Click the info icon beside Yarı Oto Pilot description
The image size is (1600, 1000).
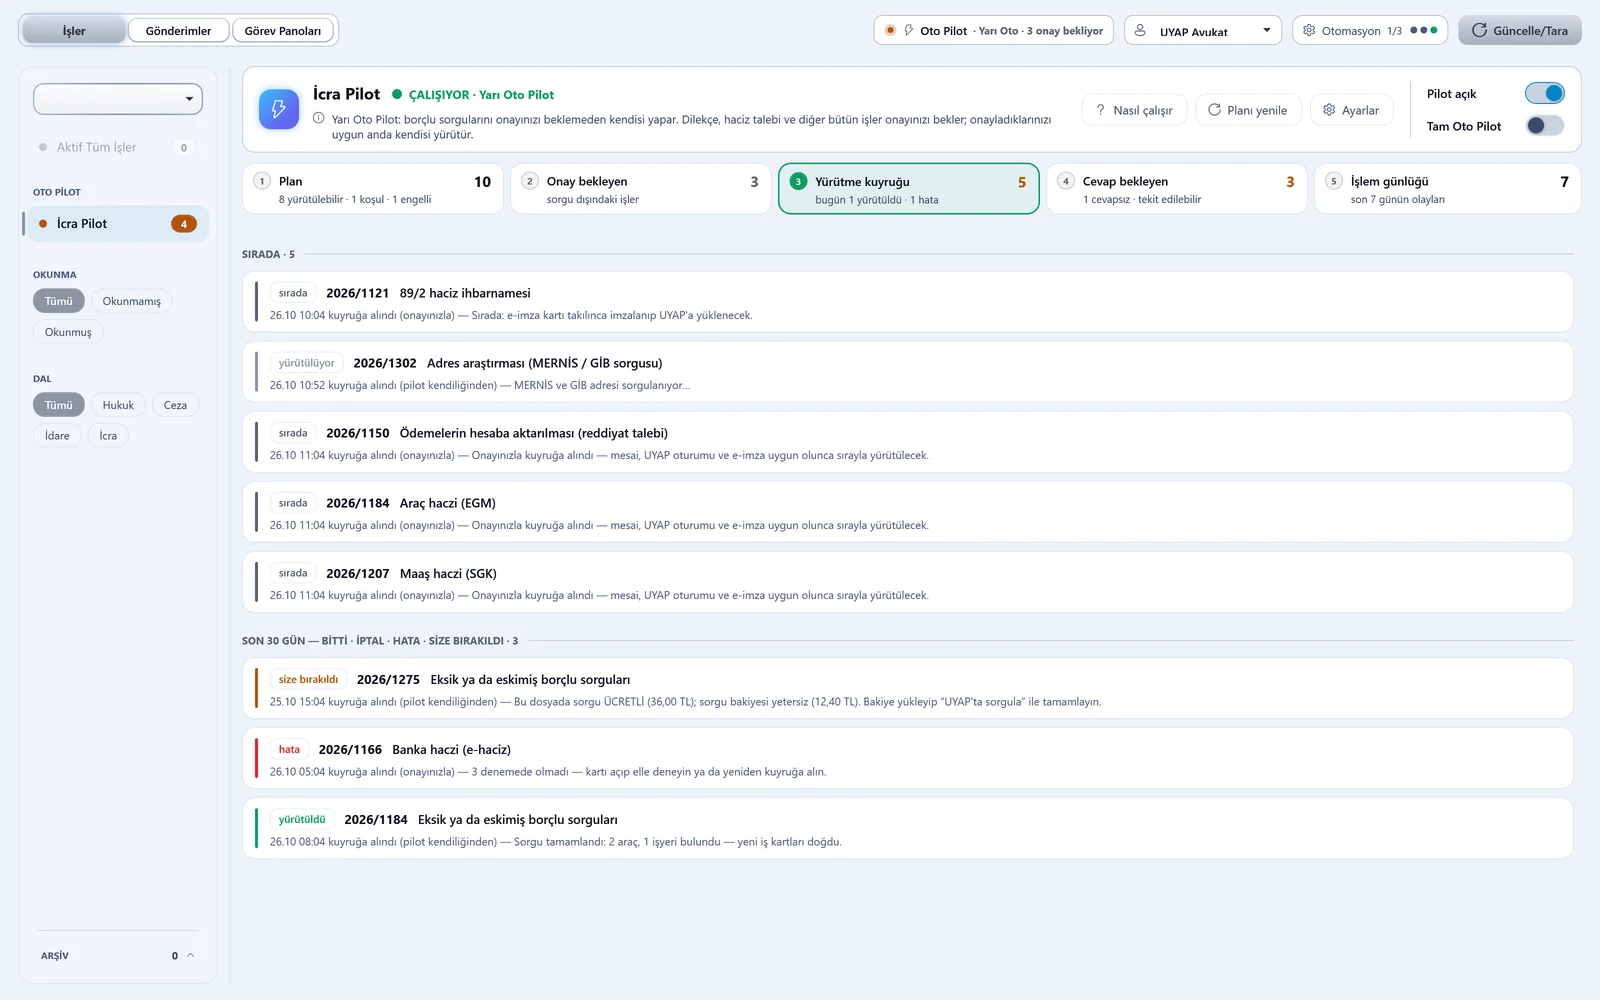pos(318,118)
